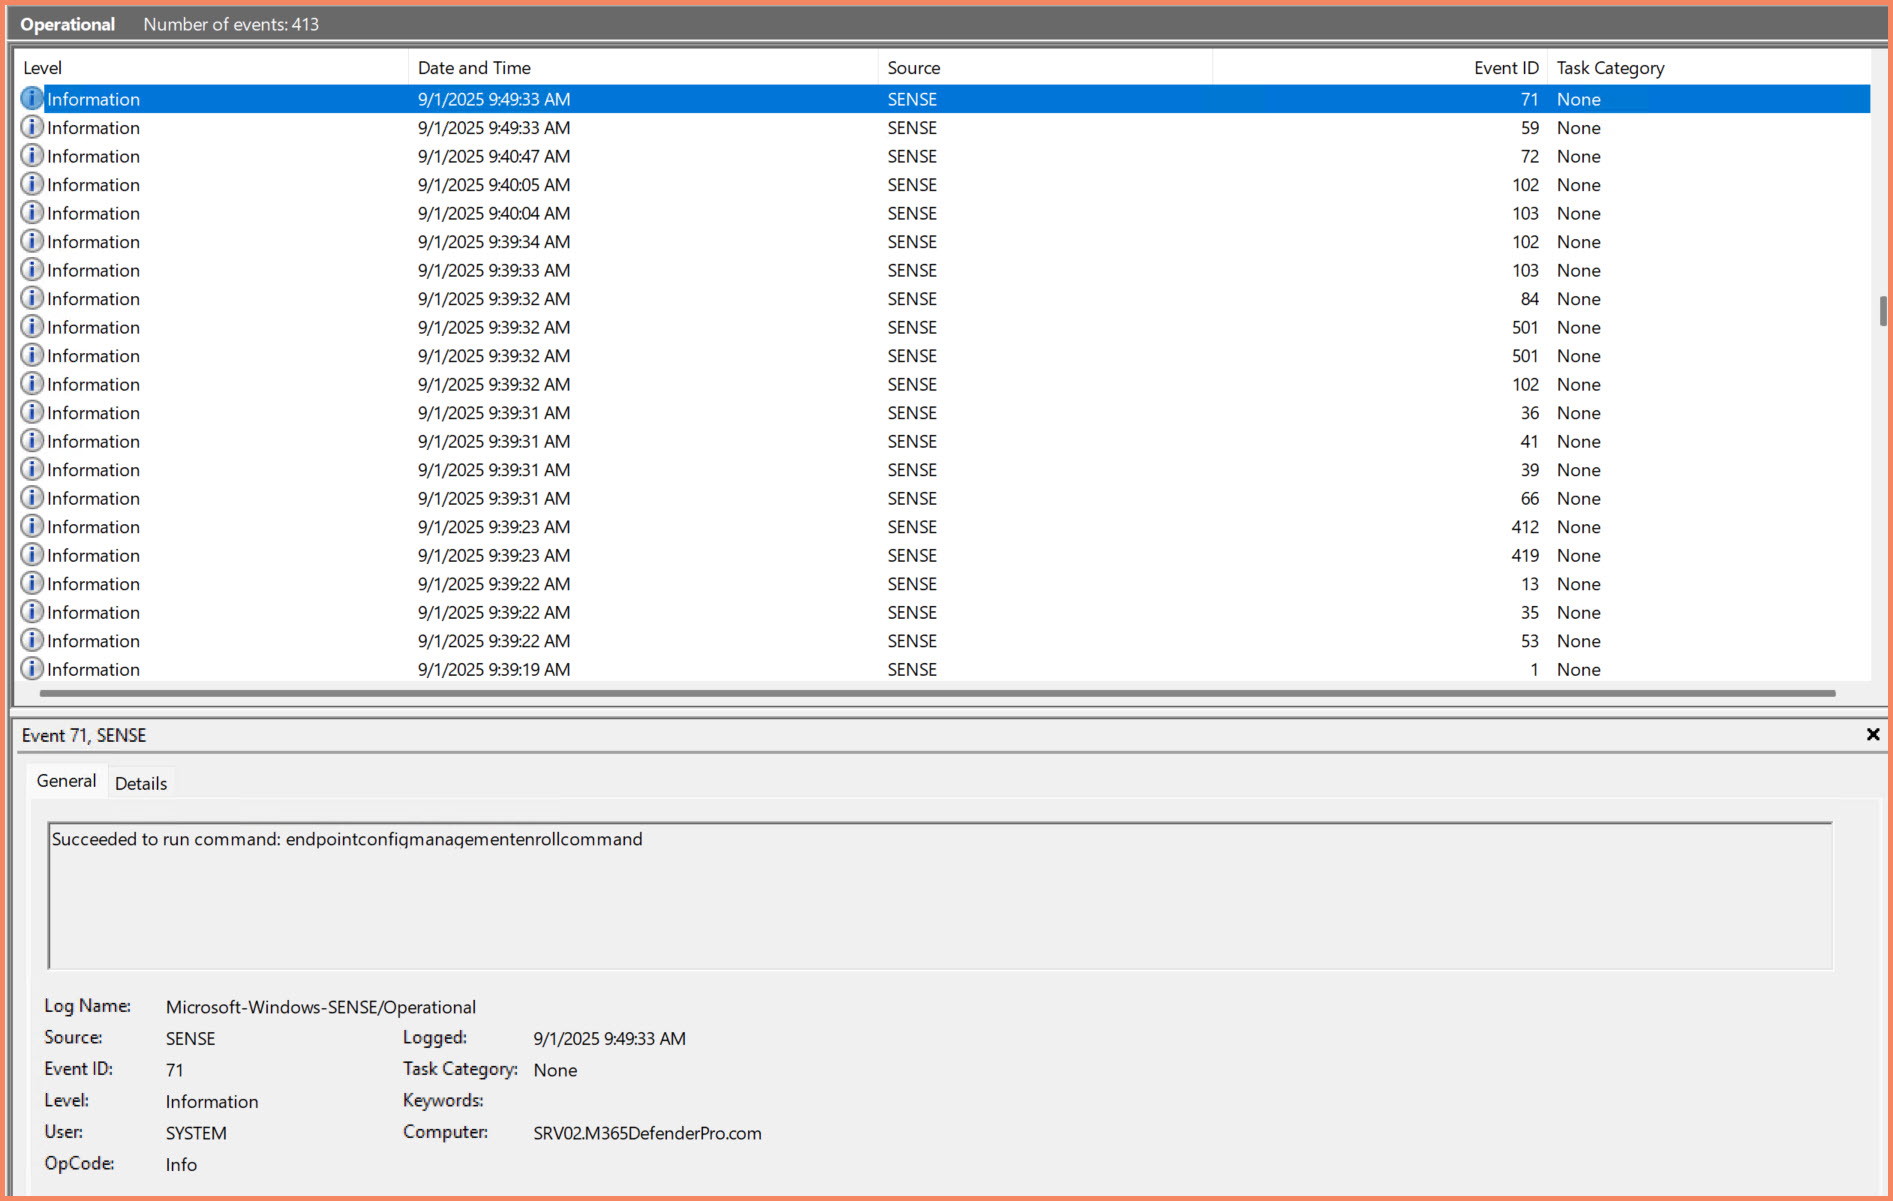Select Event ID 84 cell
Viewport: 1893px width, 1201px height.
tap(1529, 299)
